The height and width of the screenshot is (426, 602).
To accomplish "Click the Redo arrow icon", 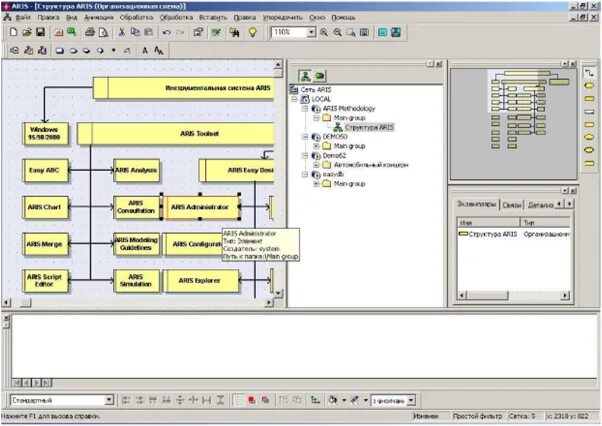I will 180,33.
